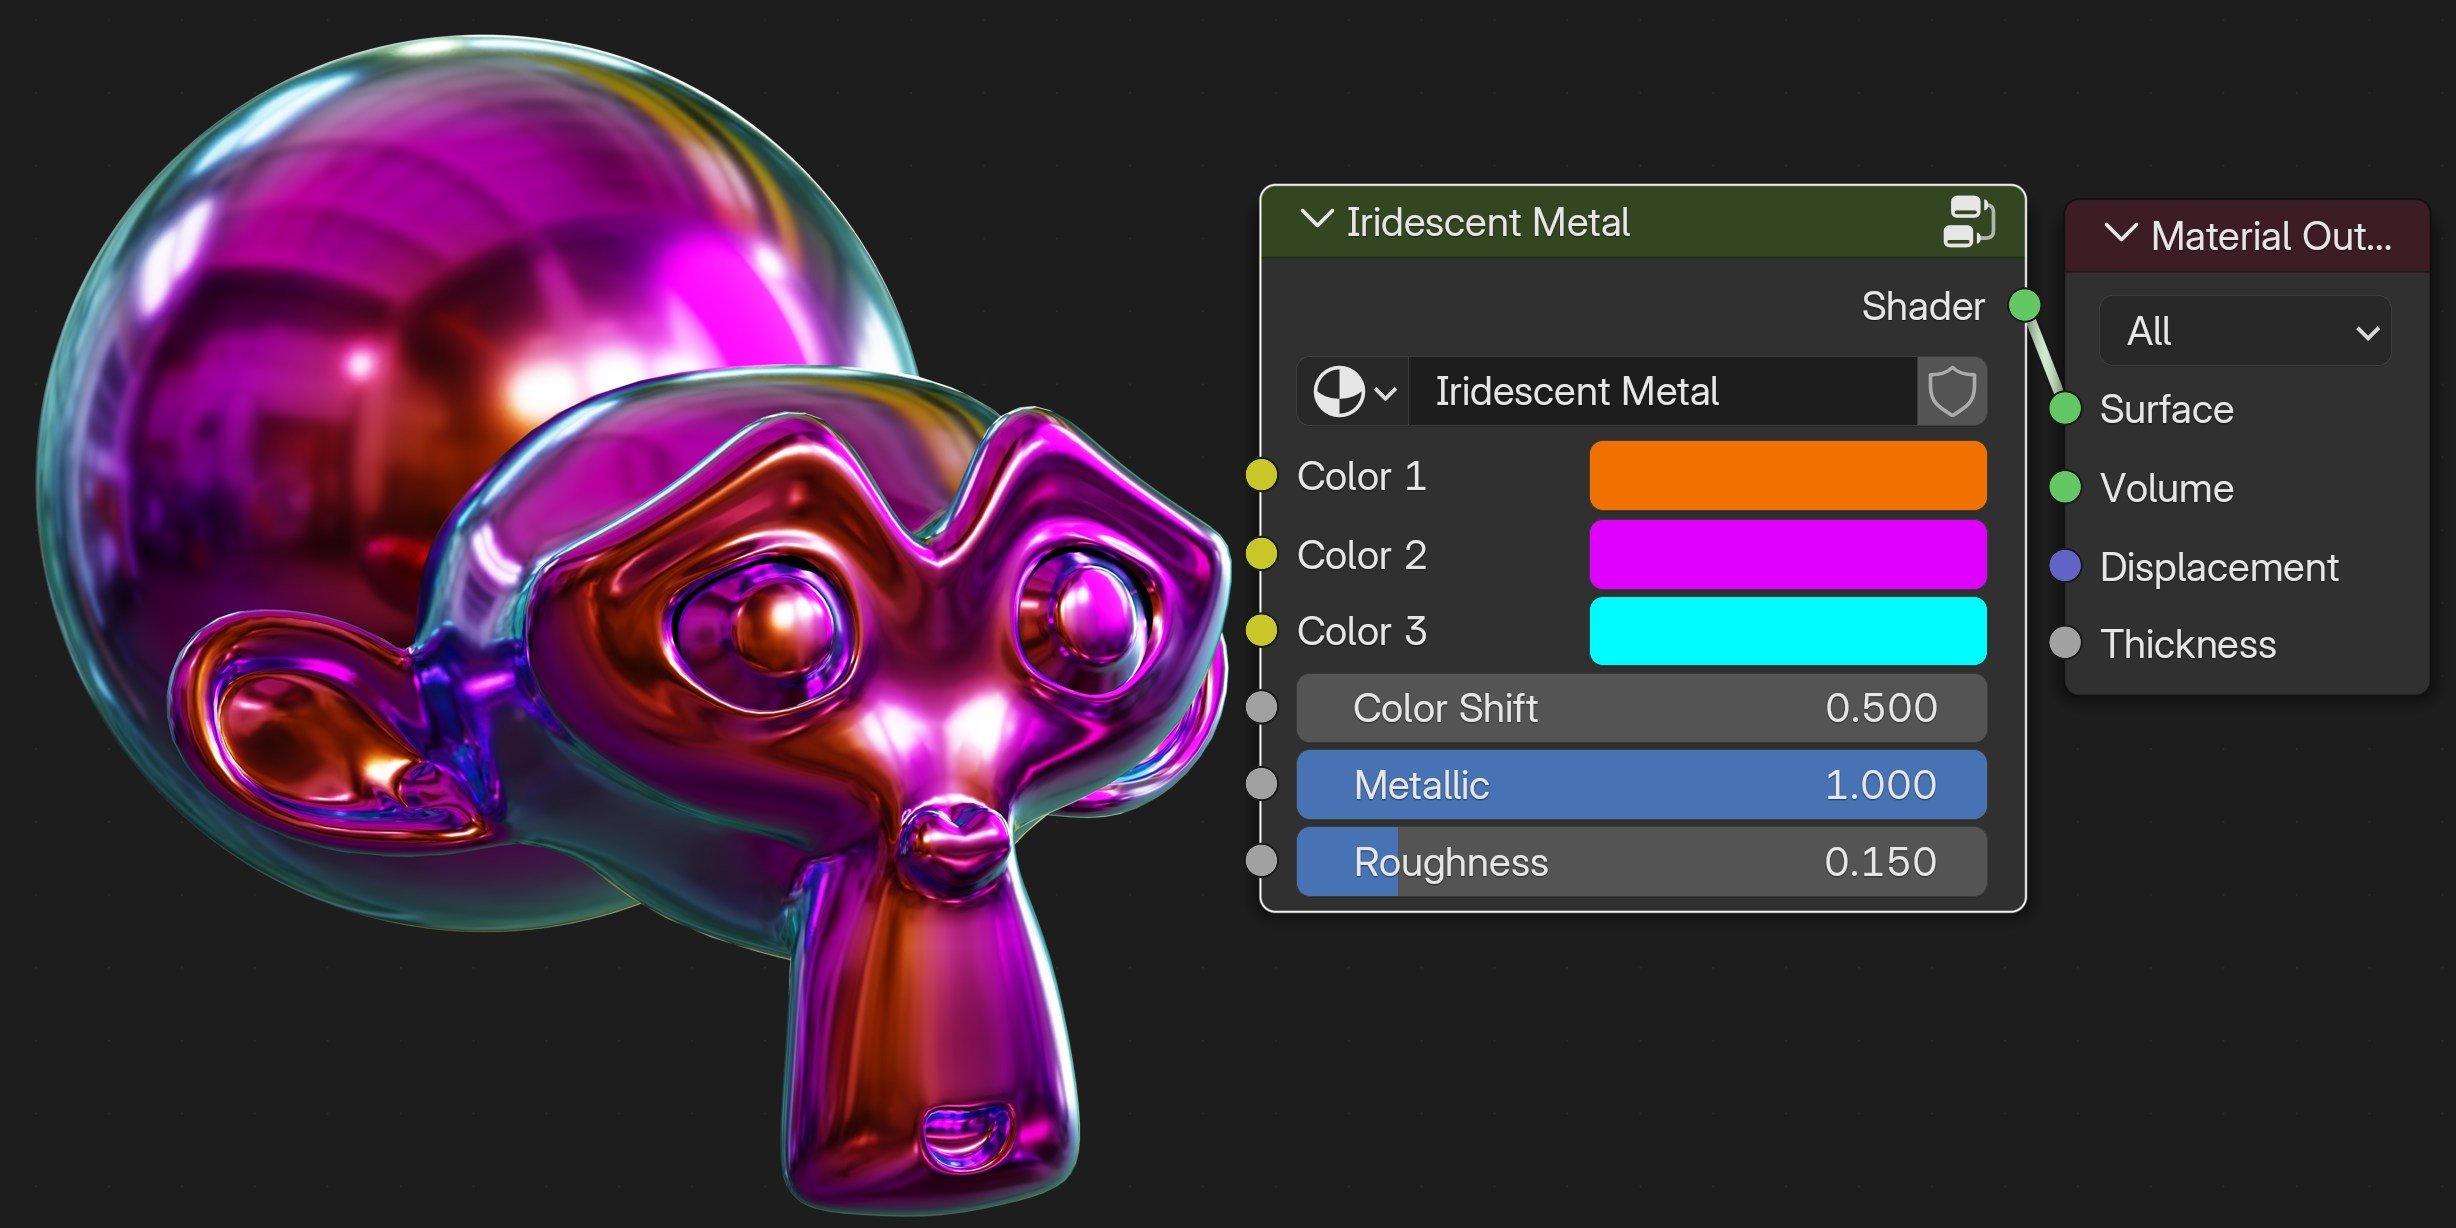Click the gray Thickness socket
The width and height of the screenshot is (2456, 1228).
point(2065,643)
